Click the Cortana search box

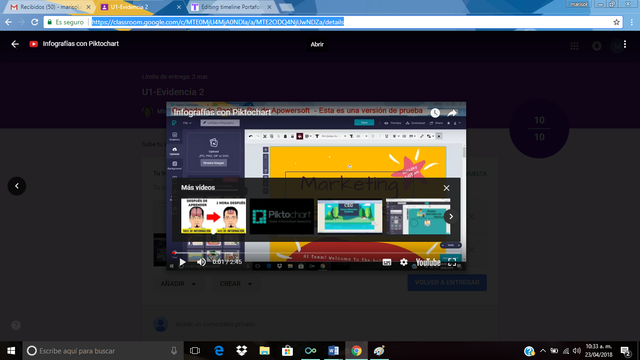103,351
